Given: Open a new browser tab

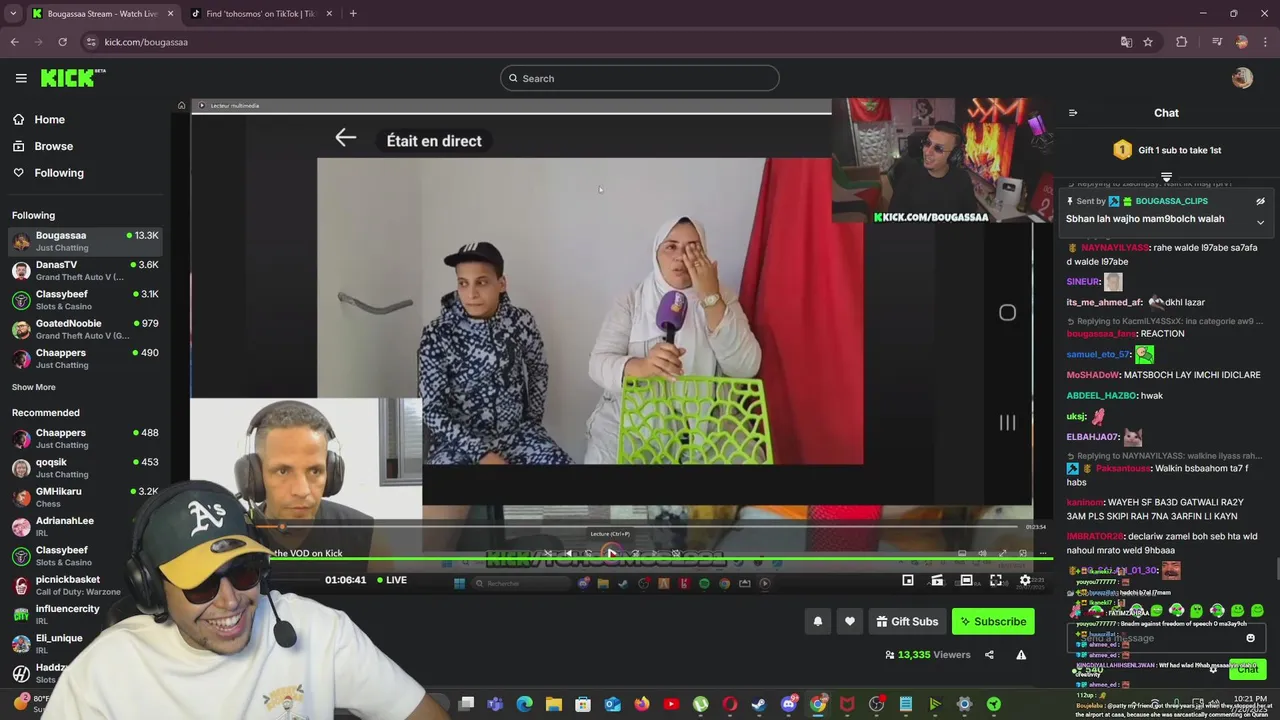Looking at the screenshot, I should coord(353,14).
